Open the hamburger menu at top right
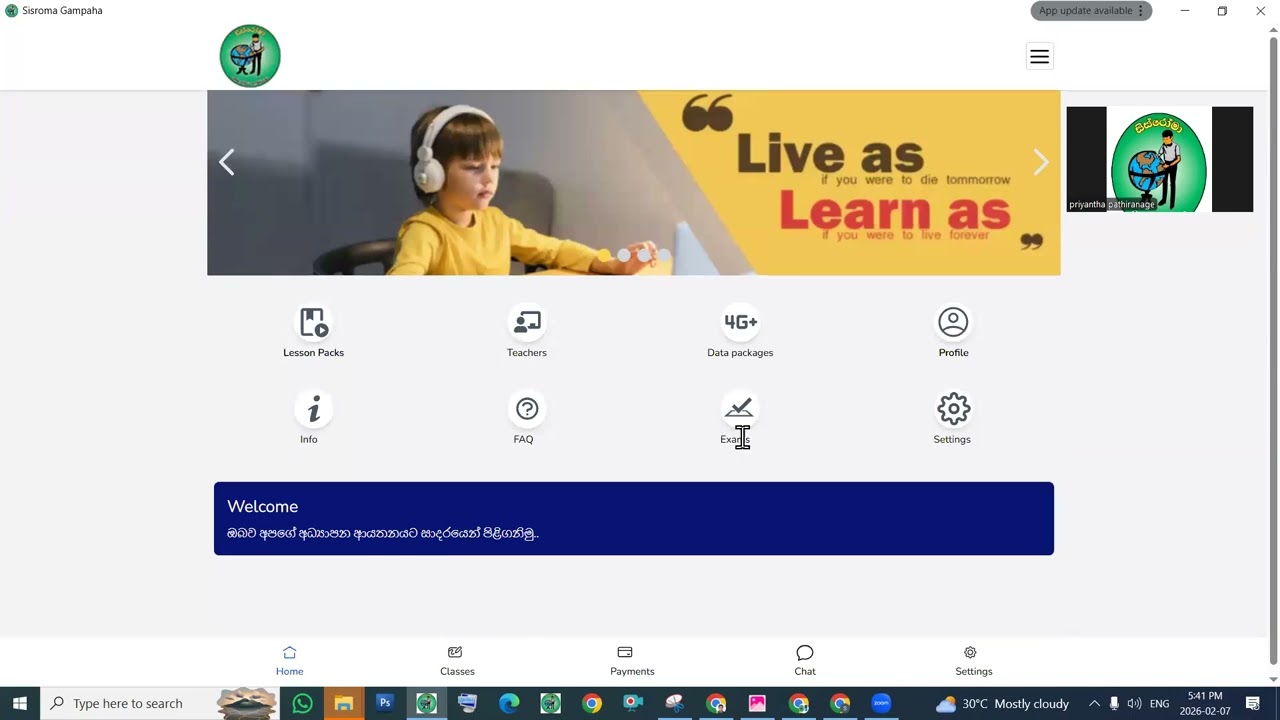The image size is (1280, 720). pyautogui.click(x=1040, y=56)
